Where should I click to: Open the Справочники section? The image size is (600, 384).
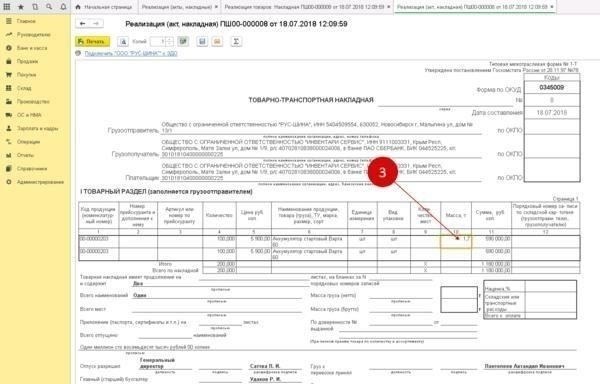[x=32, y=169]
